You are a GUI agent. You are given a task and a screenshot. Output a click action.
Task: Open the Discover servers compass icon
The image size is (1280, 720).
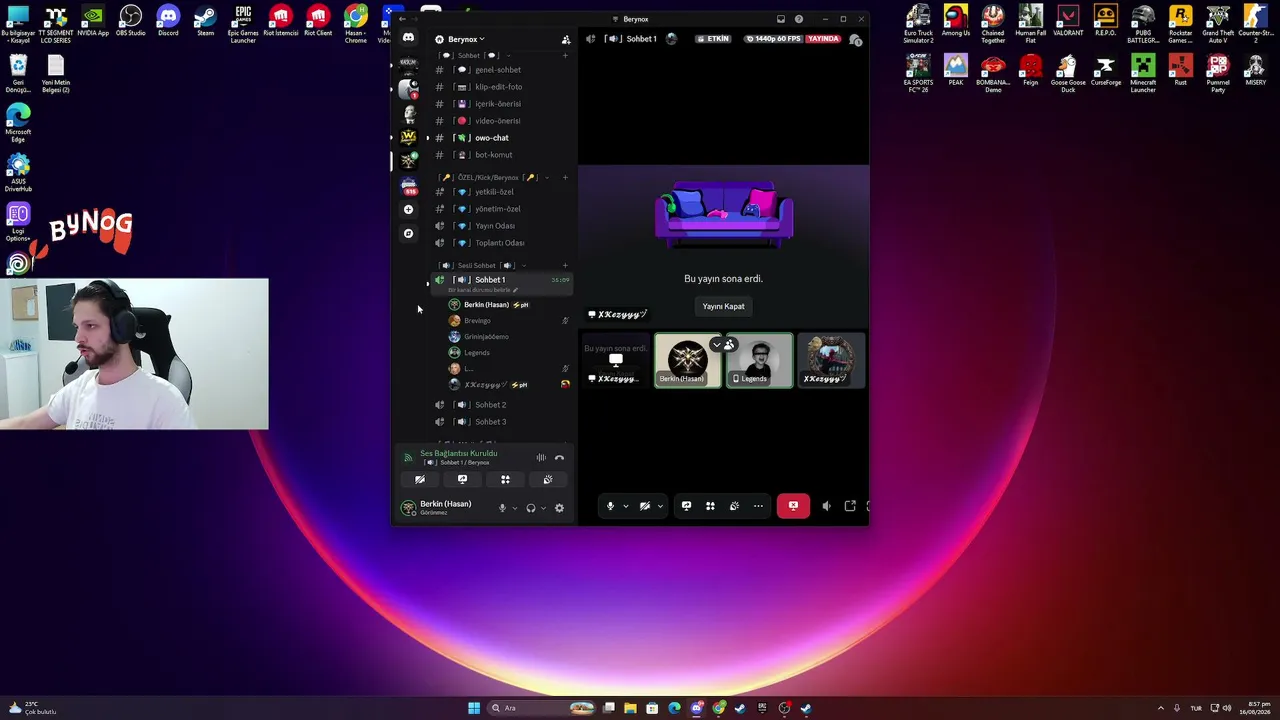(x=408, y=233)
